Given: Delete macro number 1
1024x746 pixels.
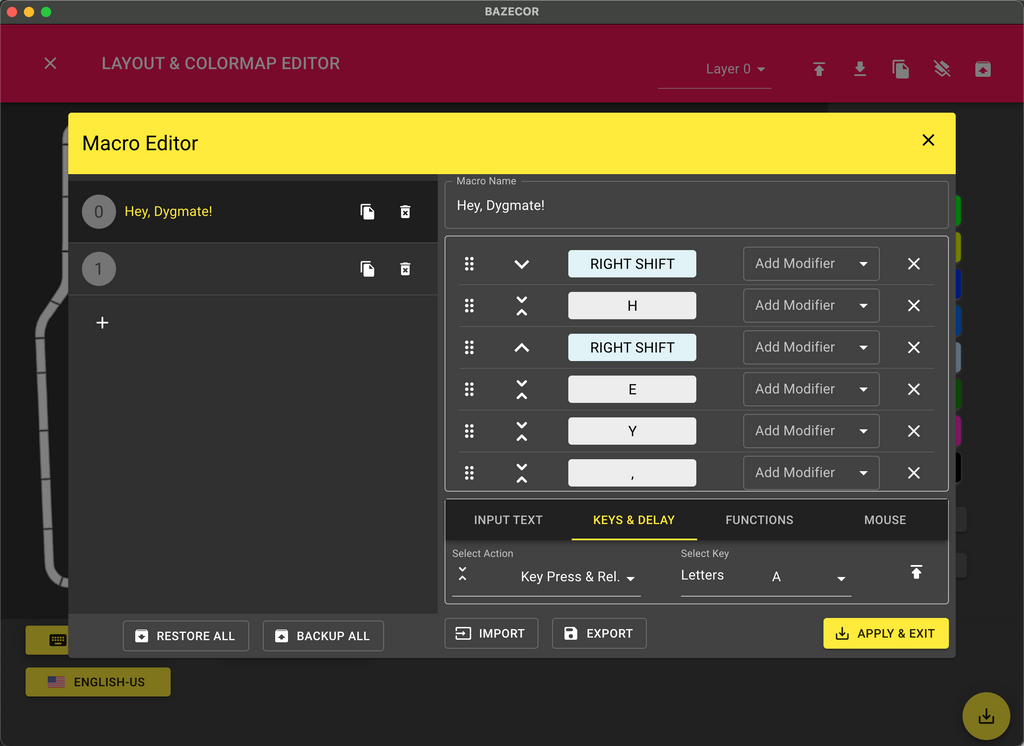Looking at the screenshot, I should click(405, 269).
